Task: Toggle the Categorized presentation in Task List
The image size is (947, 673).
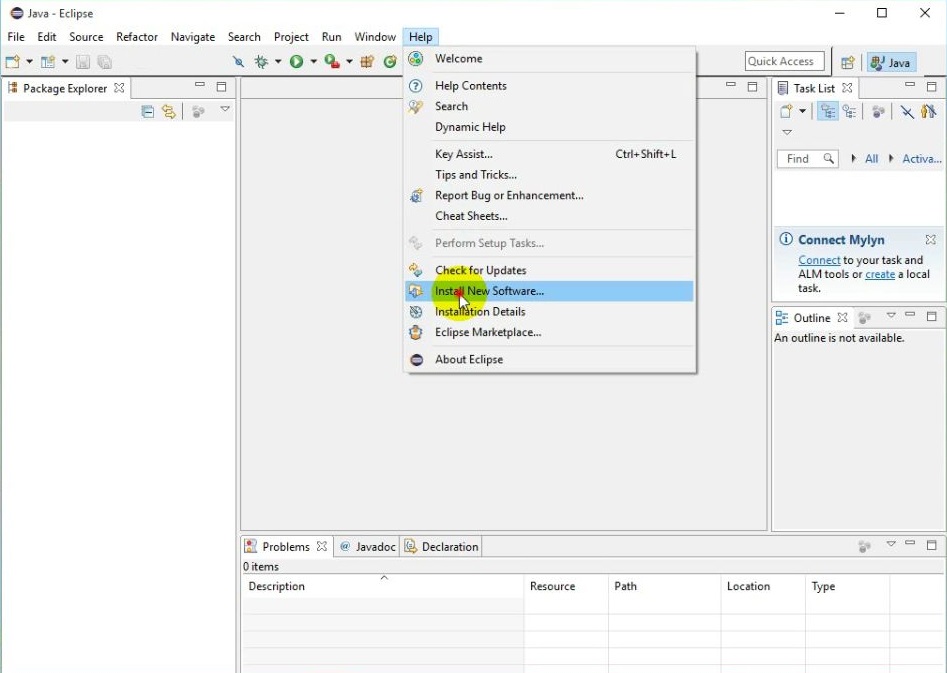Action: click(828, 111)
